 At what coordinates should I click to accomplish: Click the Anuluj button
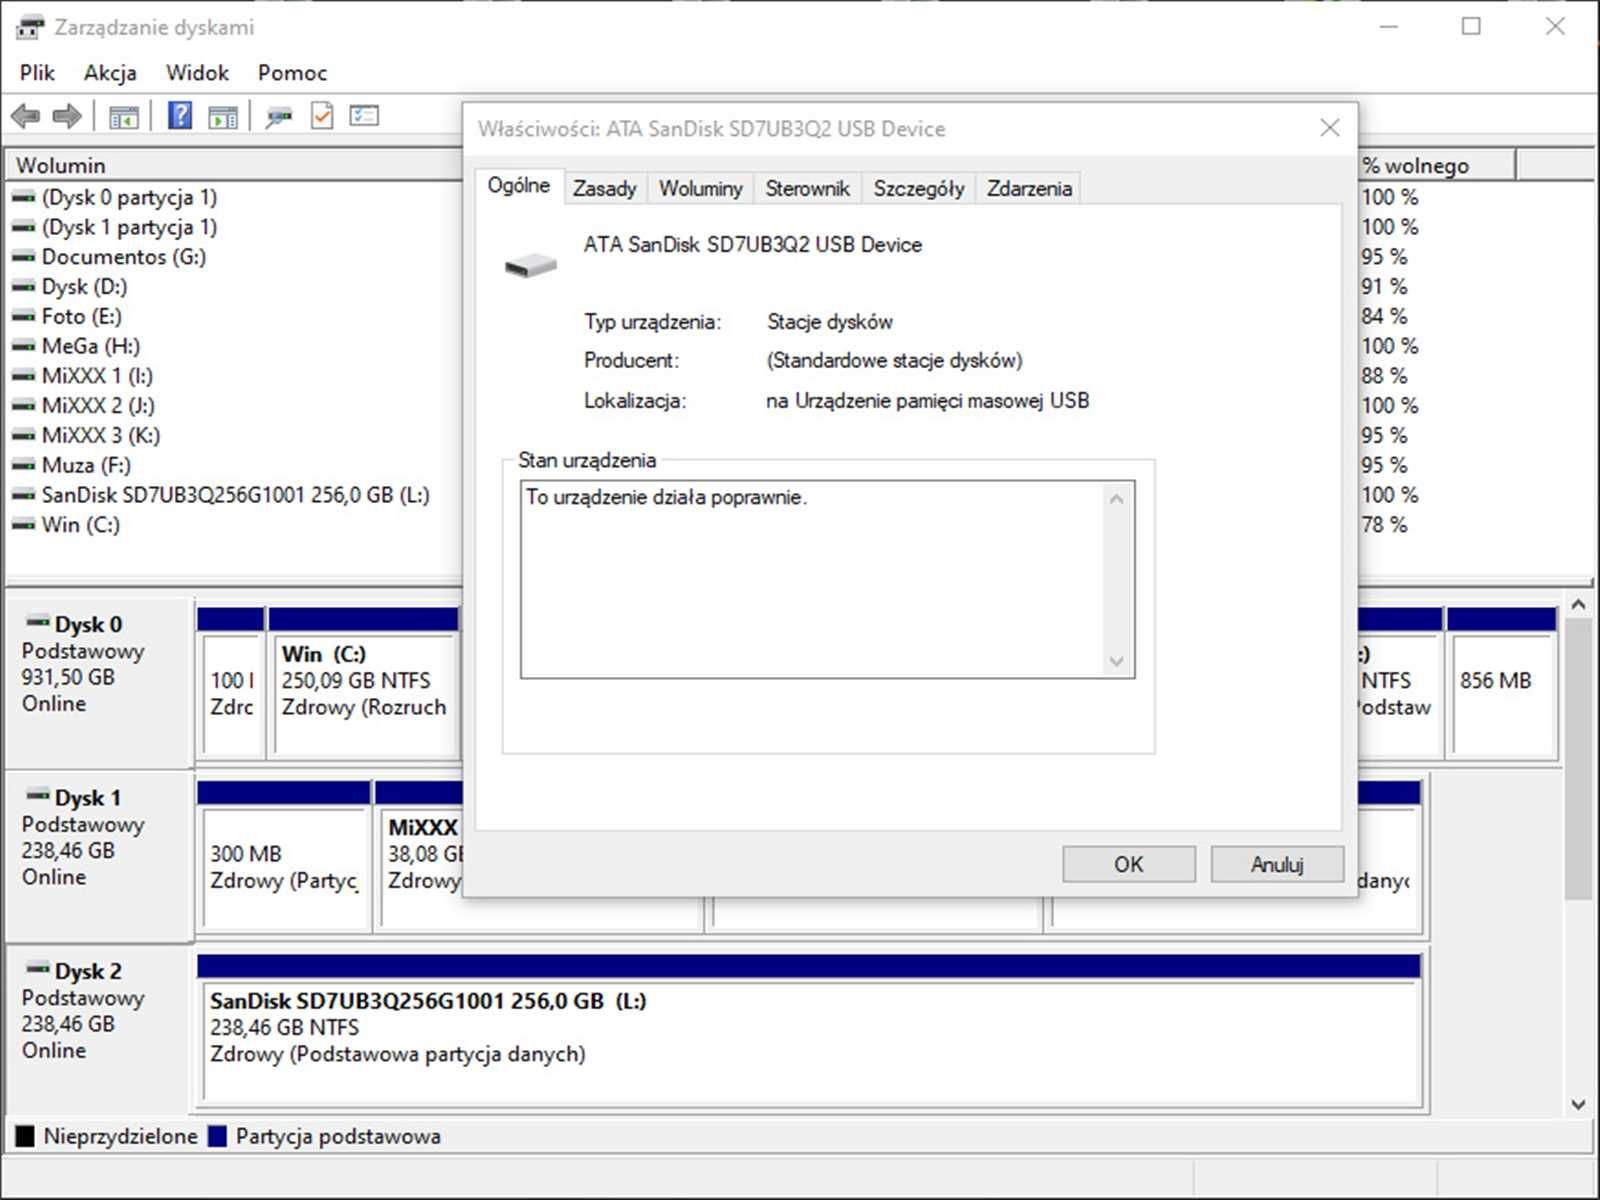(x=1277, y=864)
